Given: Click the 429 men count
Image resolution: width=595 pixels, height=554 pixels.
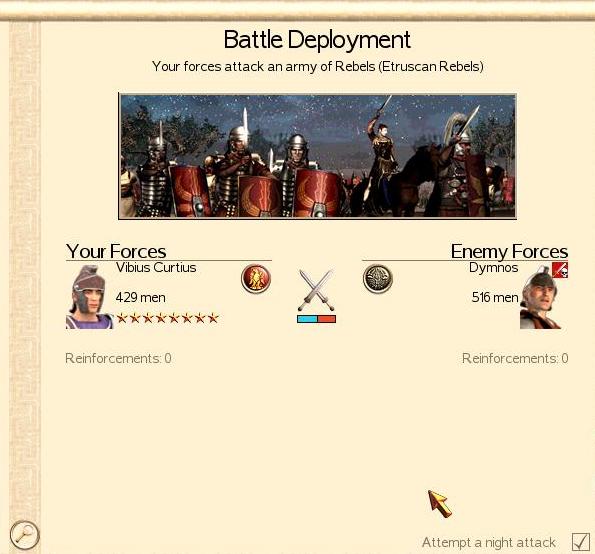Looking at the screenshot, I should coord(140,297).
